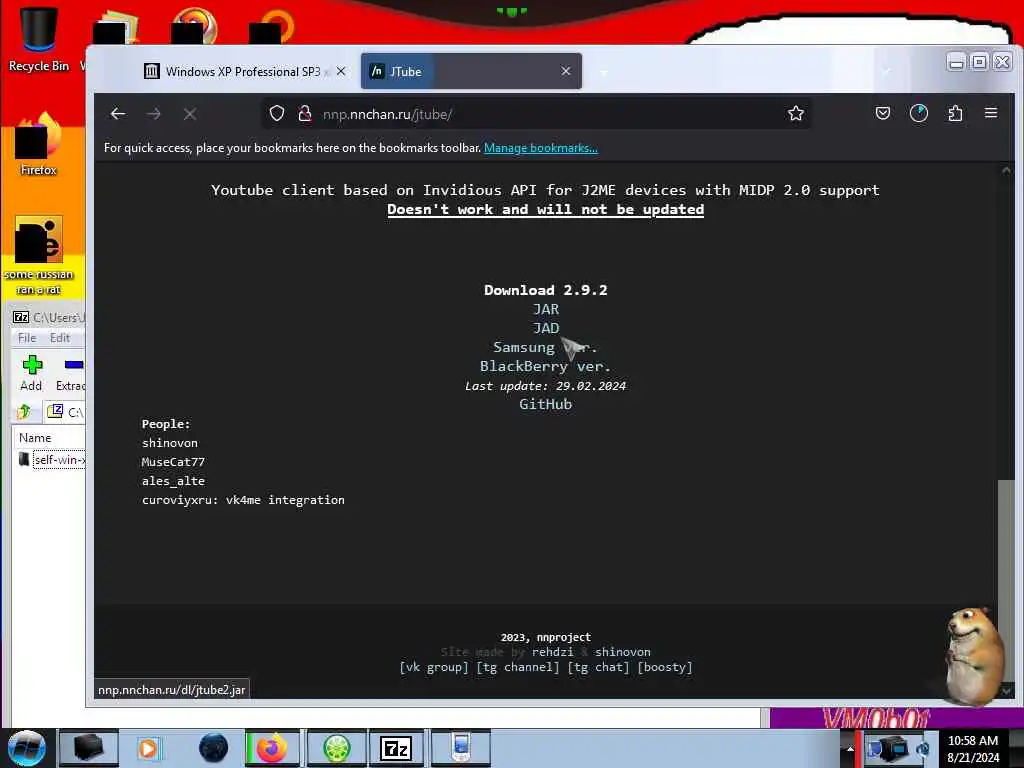The image size is (1024, 768).
Task: Stop loading the page with the X button
Action: click(190, 114)
